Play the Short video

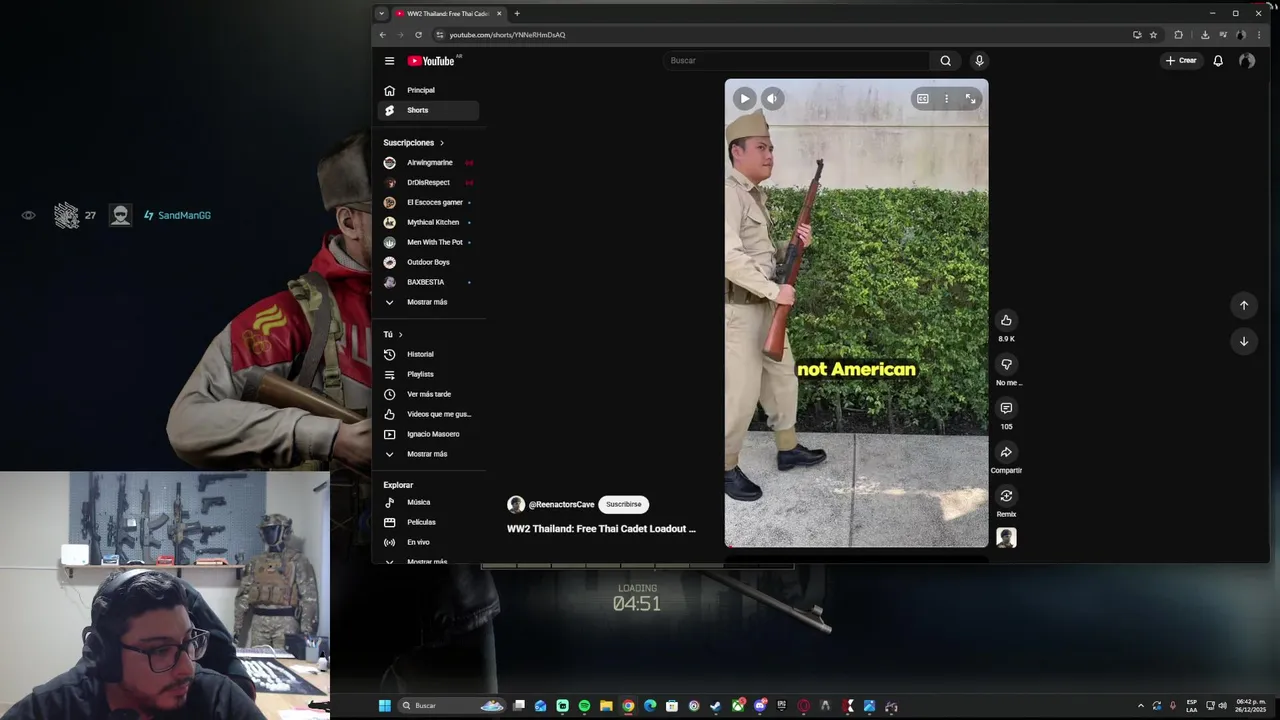[744, 98]
